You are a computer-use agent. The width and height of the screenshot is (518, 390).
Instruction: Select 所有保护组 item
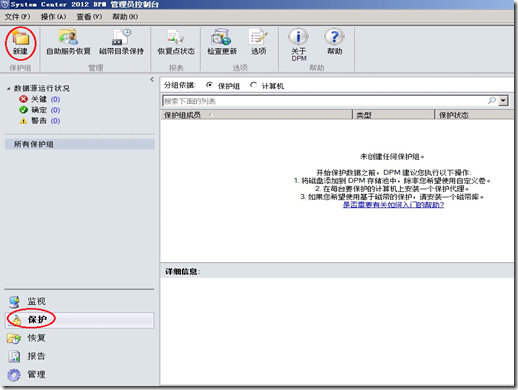(80, 144)
